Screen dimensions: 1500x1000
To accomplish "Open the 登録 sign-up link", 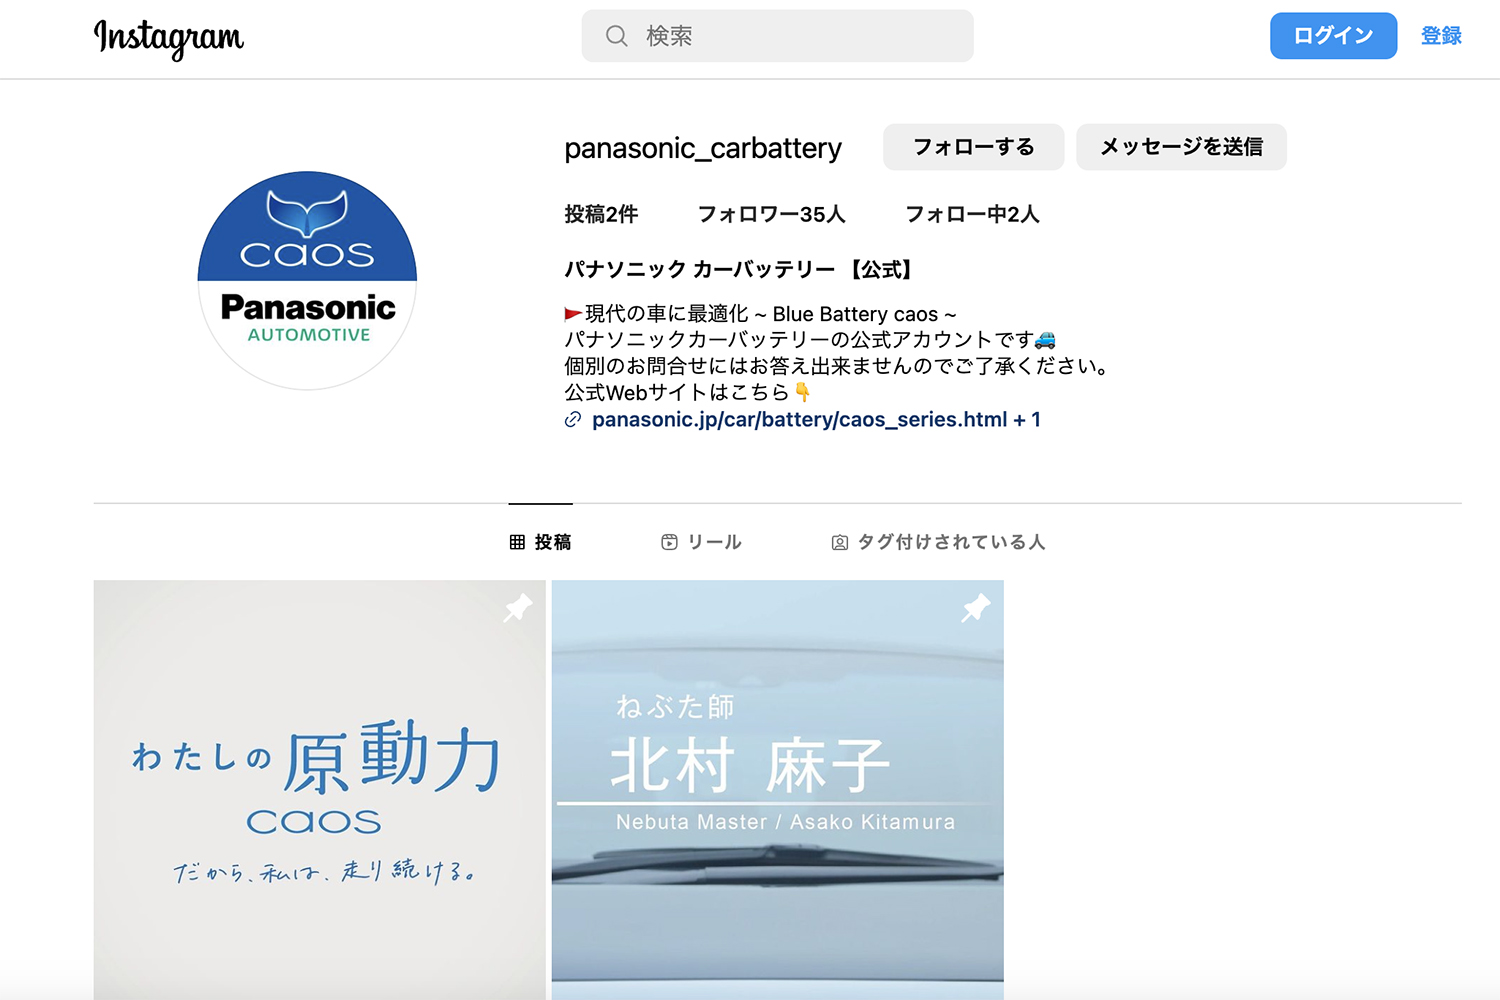I will pos(1441,36).
